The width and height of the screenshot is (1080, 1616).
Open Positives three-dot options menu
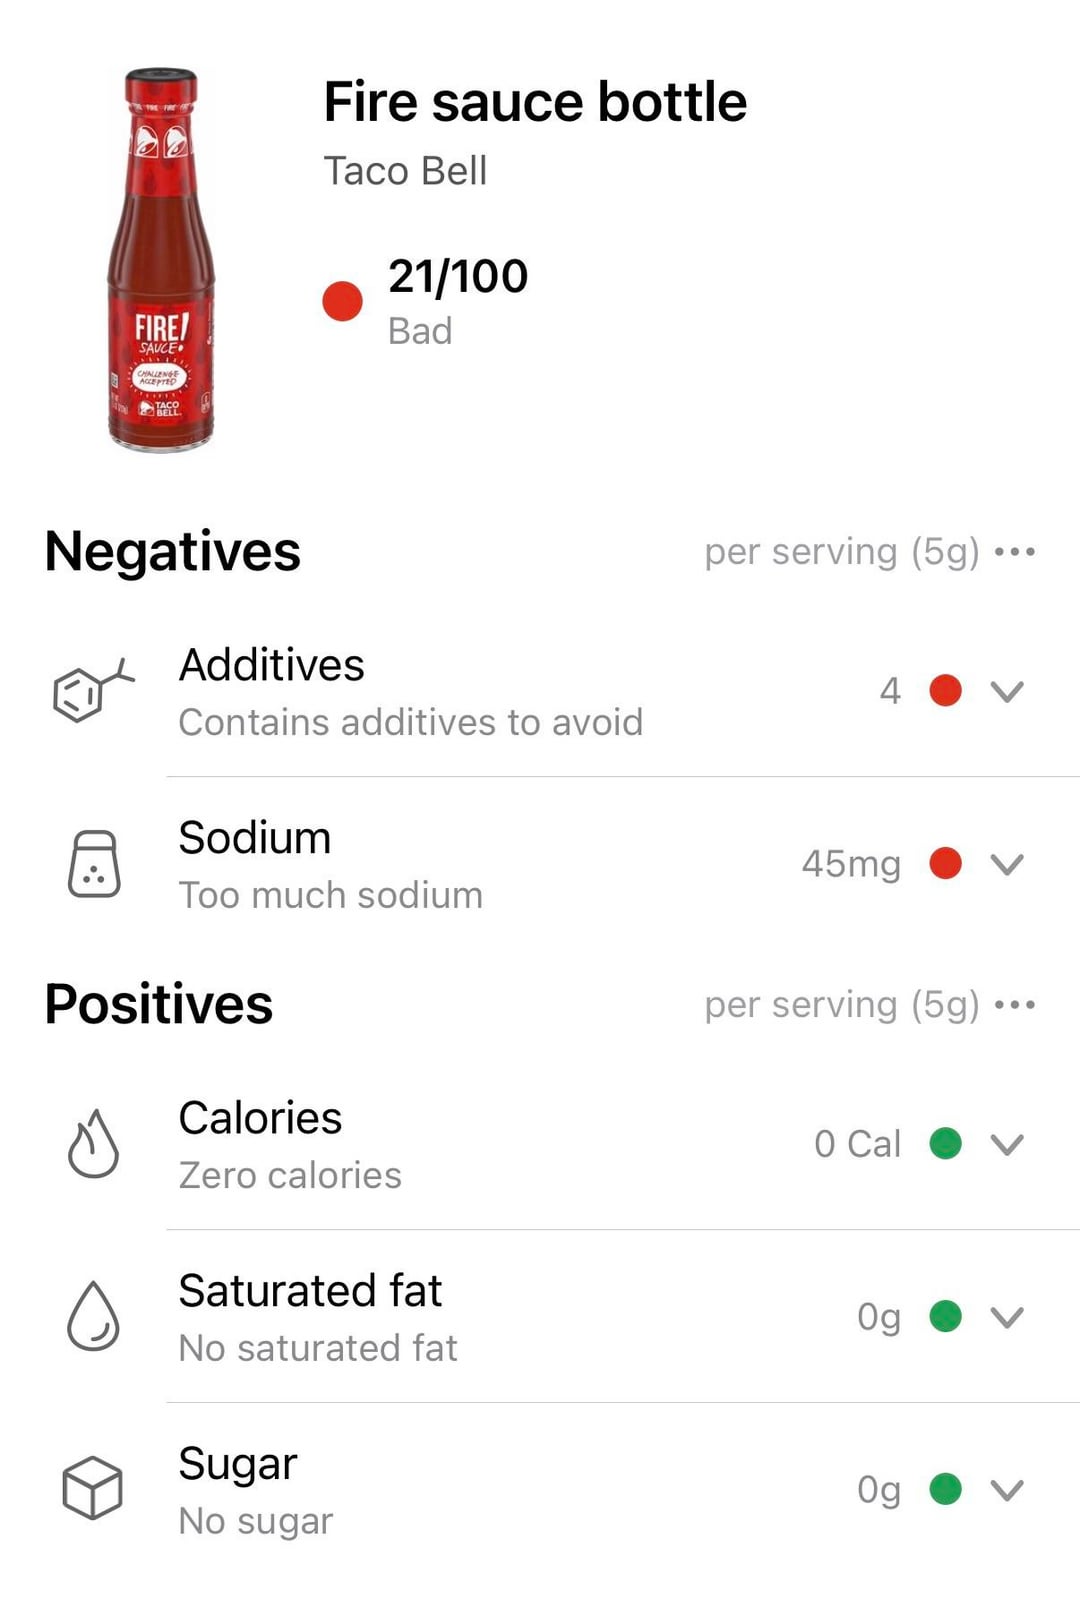1015,1005
